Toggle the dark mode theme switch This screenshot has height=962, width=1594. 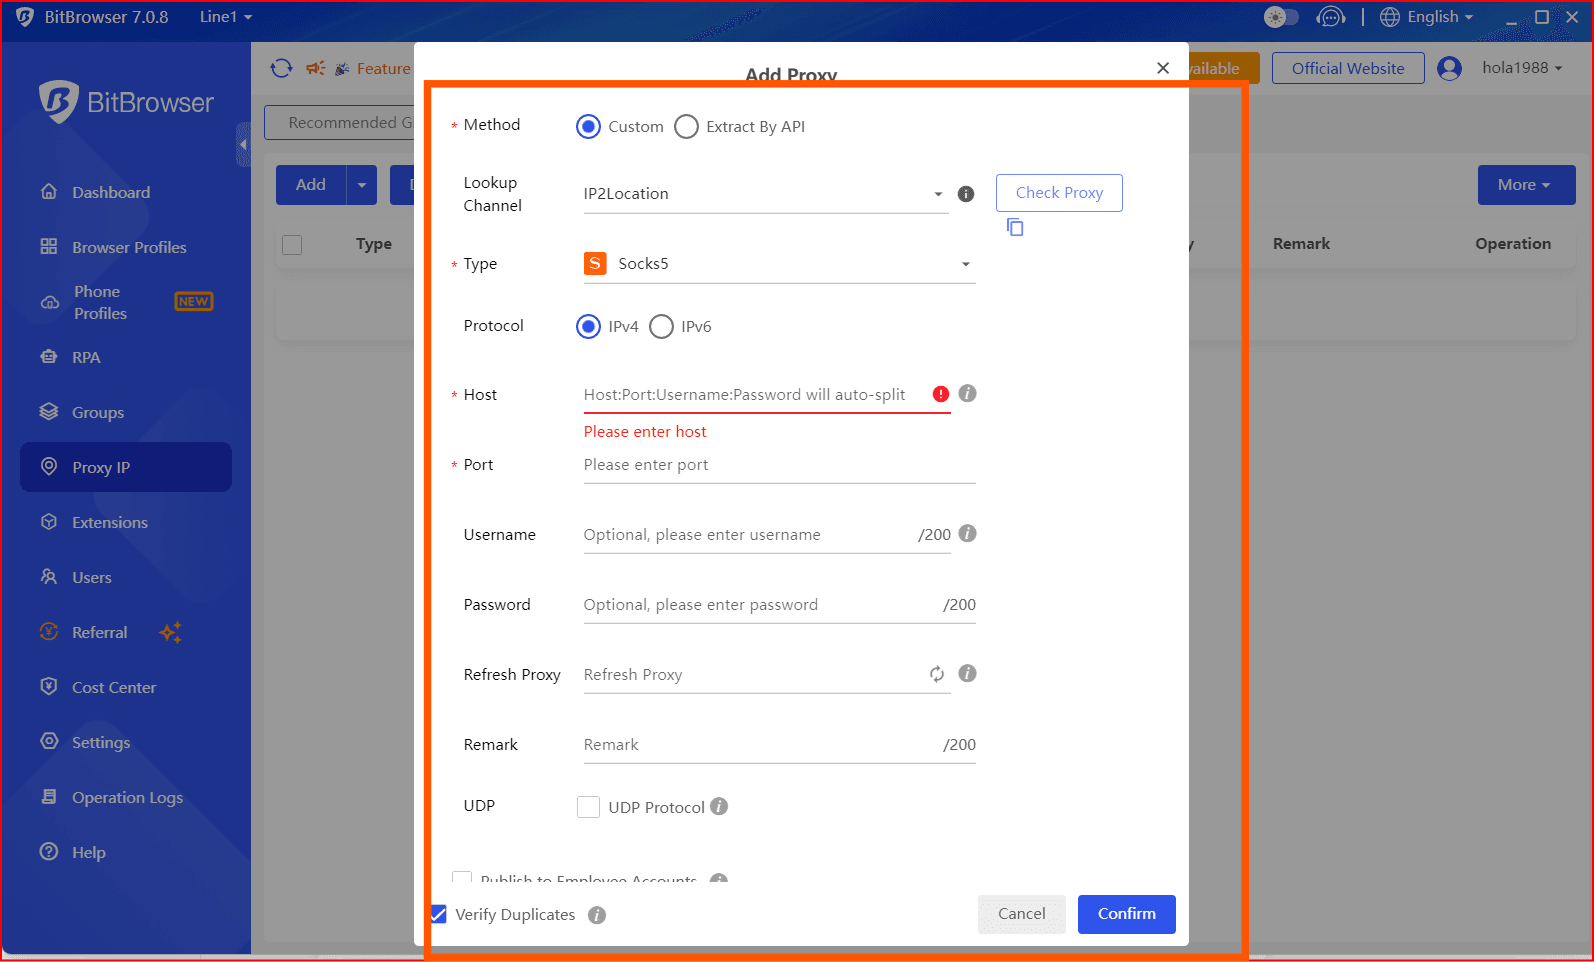(x=1281, y=17)
